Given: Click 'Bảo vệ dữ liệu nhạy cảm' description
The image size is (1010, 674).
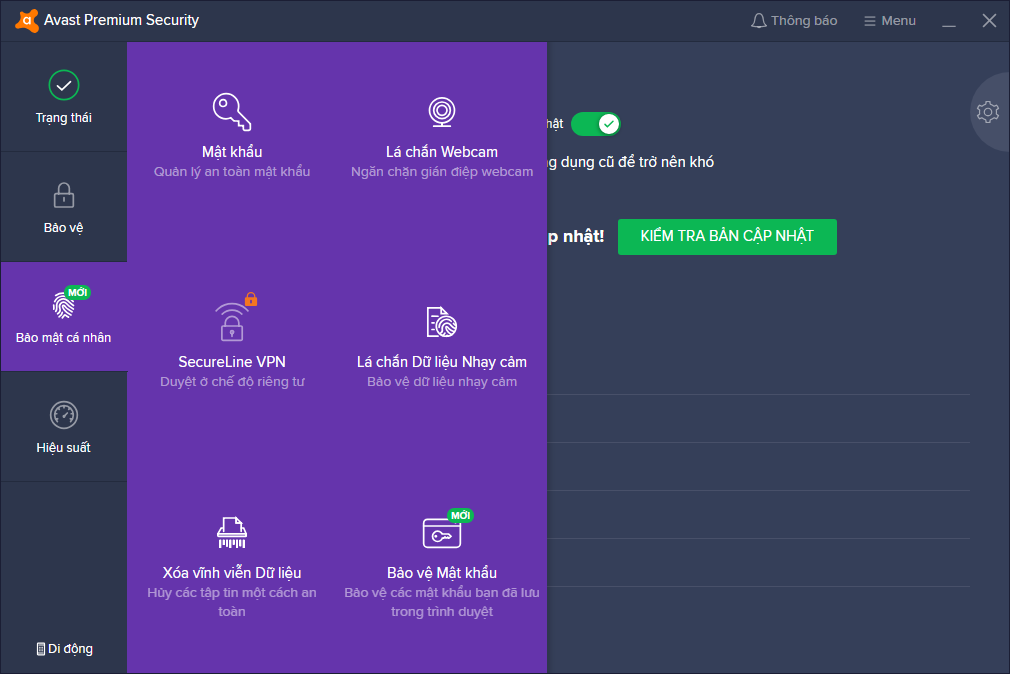Looking at the screenshot, I should (x=442, y=382).
